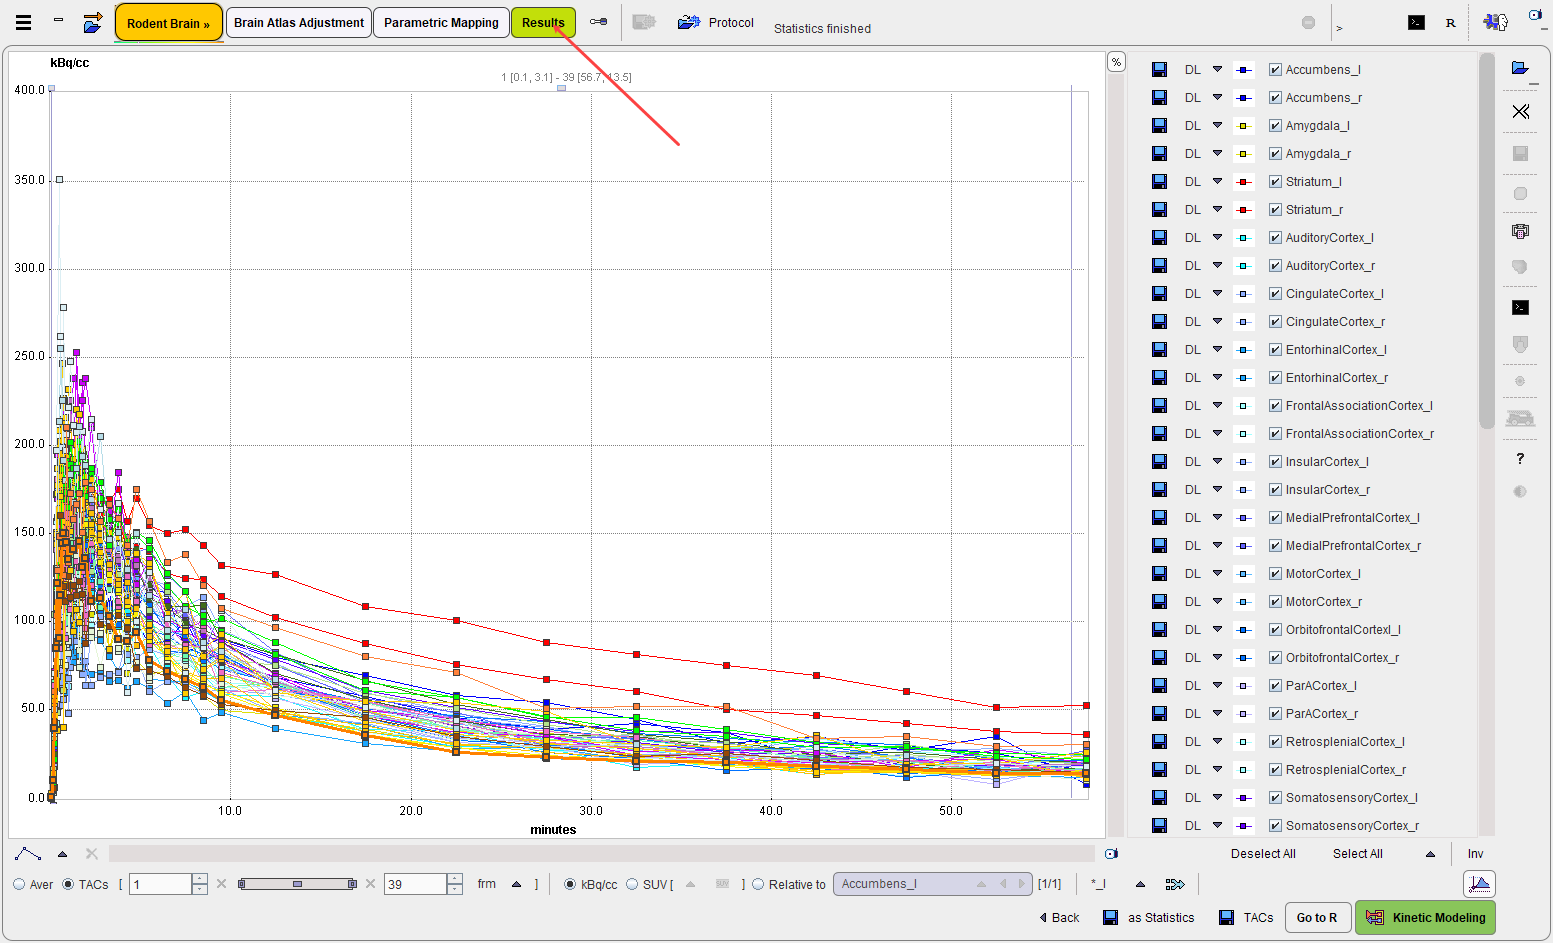Click the small camera icon below plot
Viewport: 1553px width, 943px height.
click(x=1111, y=853)
